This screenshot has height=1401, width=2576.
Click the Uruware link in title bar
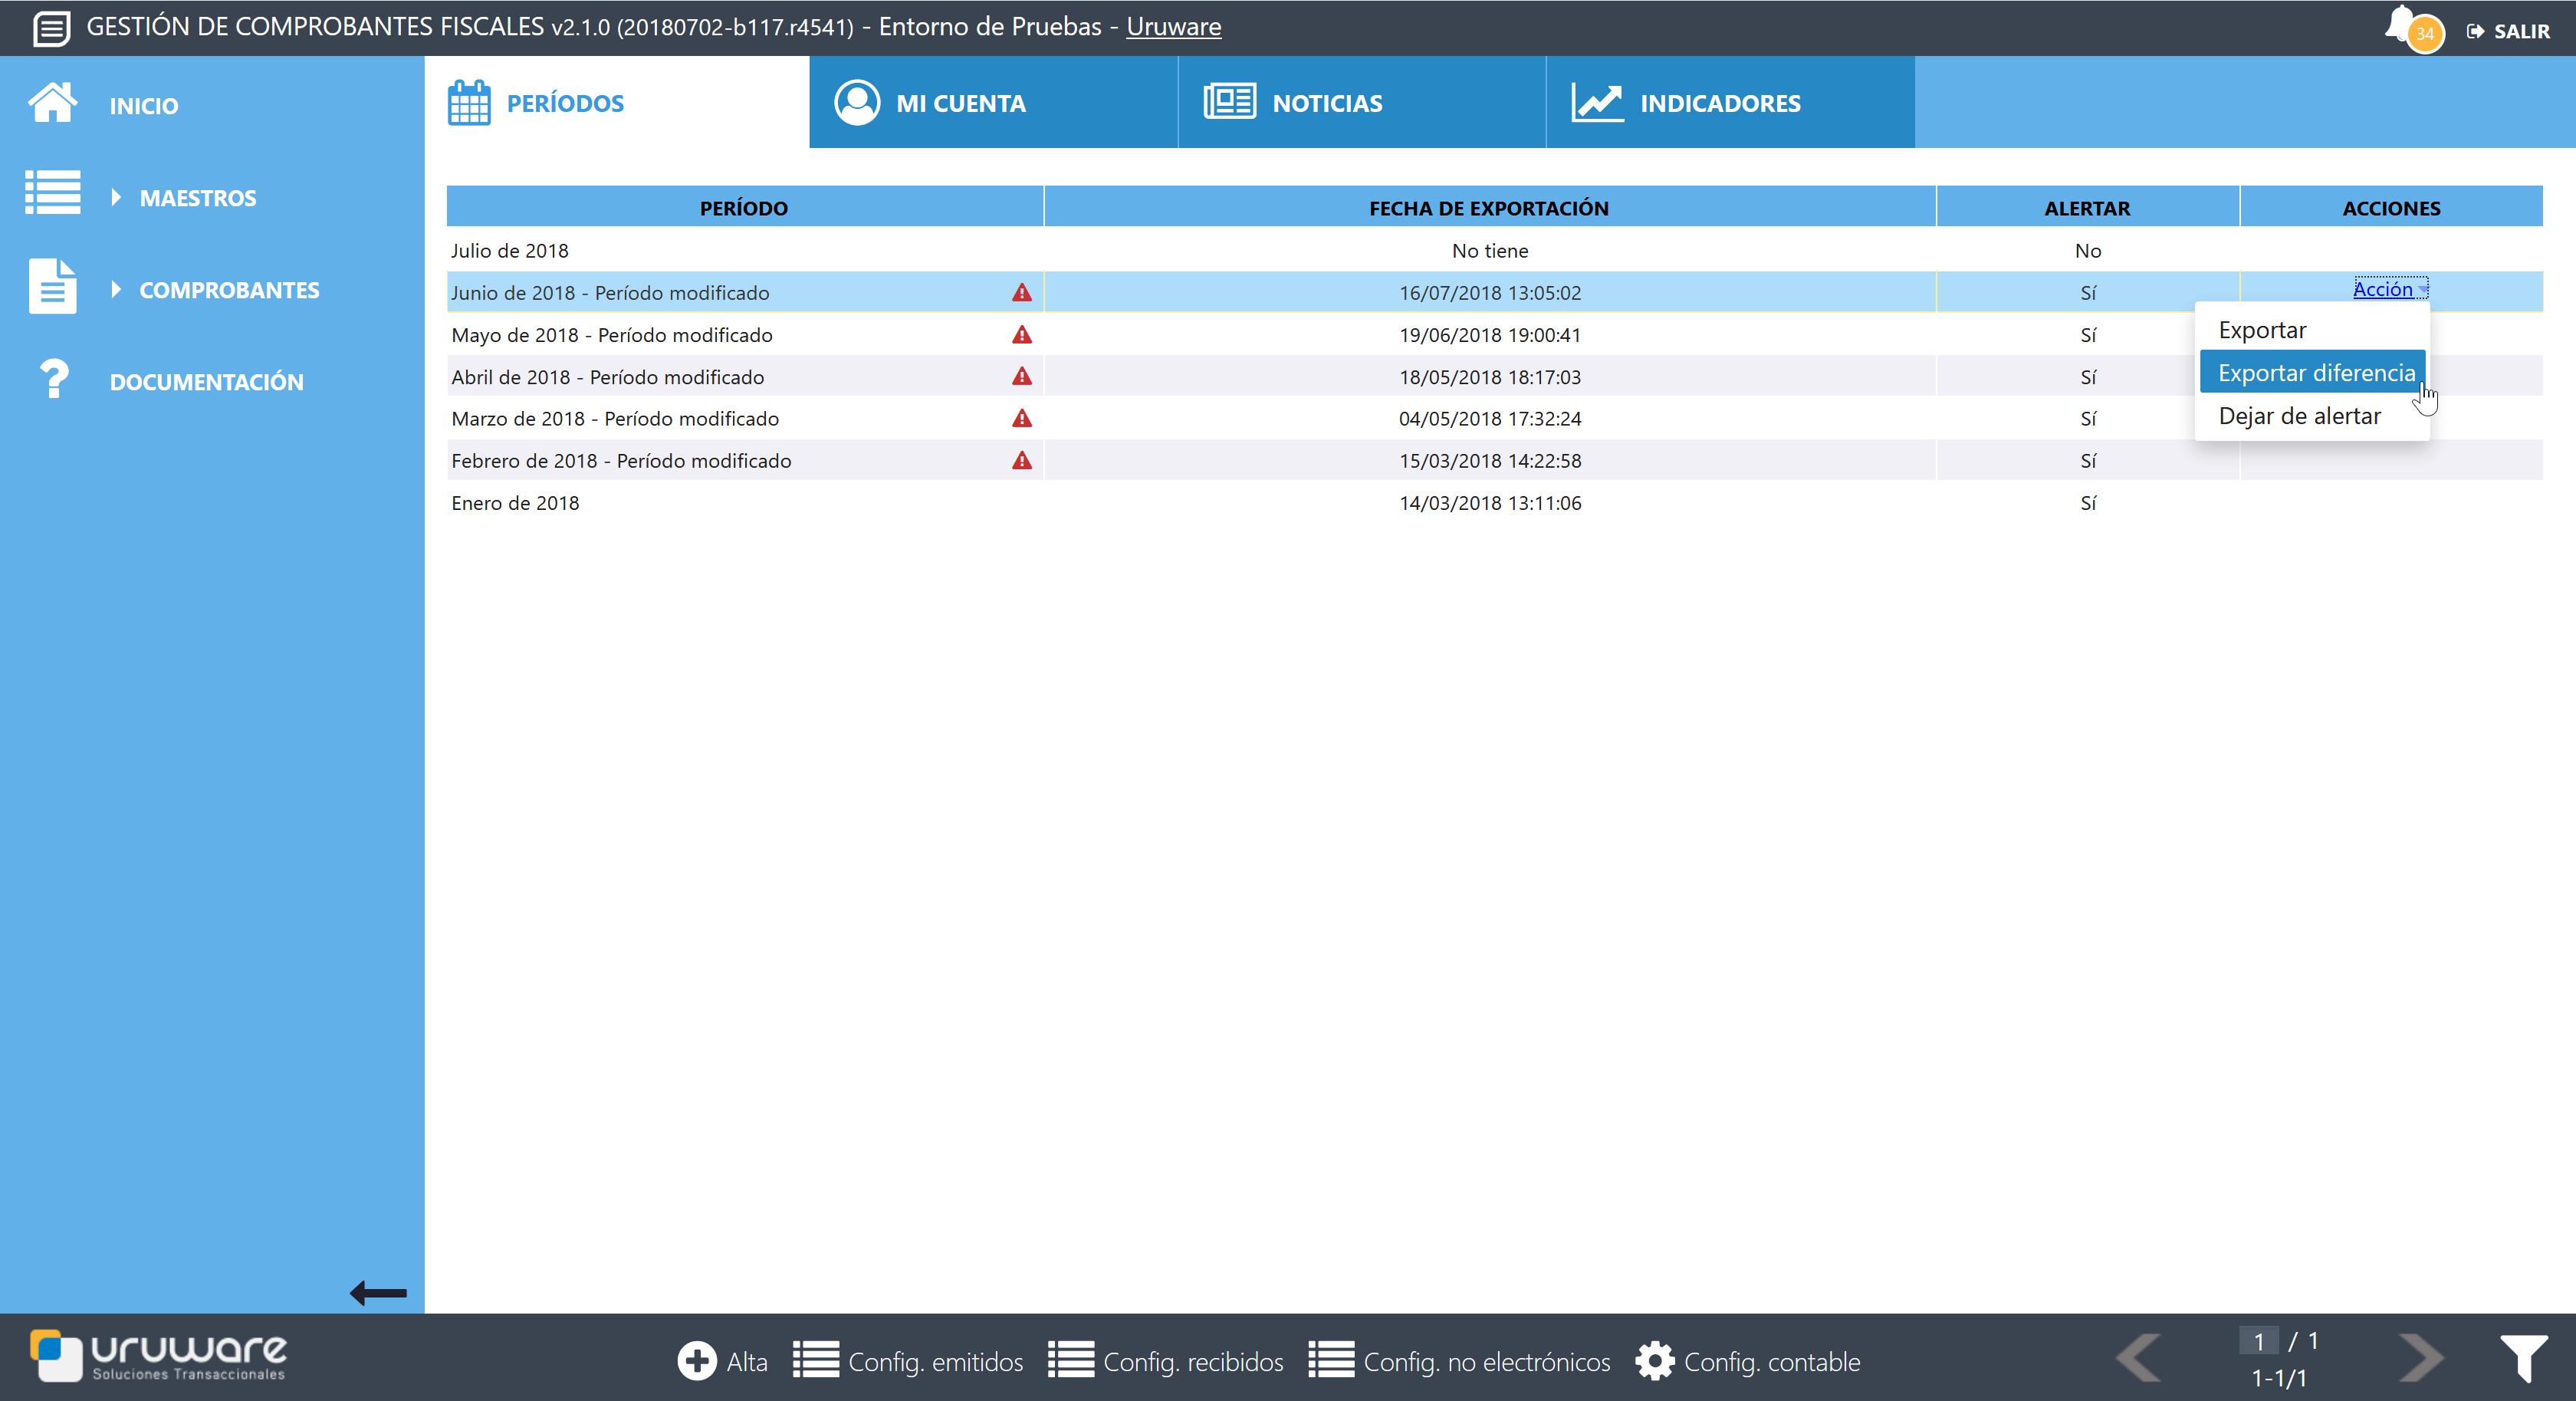1173,27
